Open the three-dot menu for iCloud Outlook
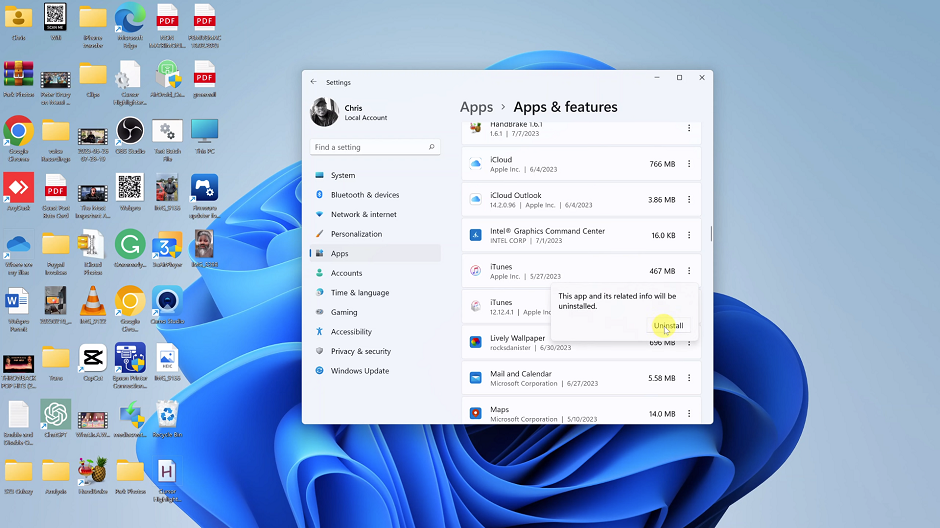Image resolution: width=940 pixels, height=528 pixels. click(x=689, y=200)
